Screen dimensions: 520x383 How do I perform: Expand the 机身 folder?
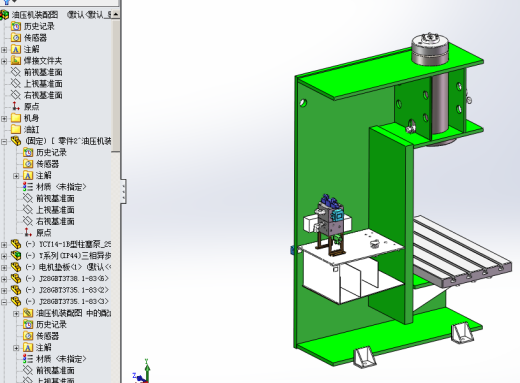(4, 118)
